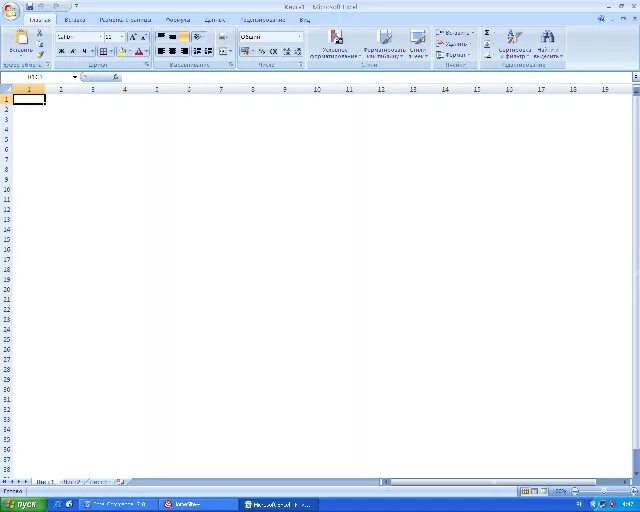
Task: Click the Percent Style icon
Action: (262, 51)
